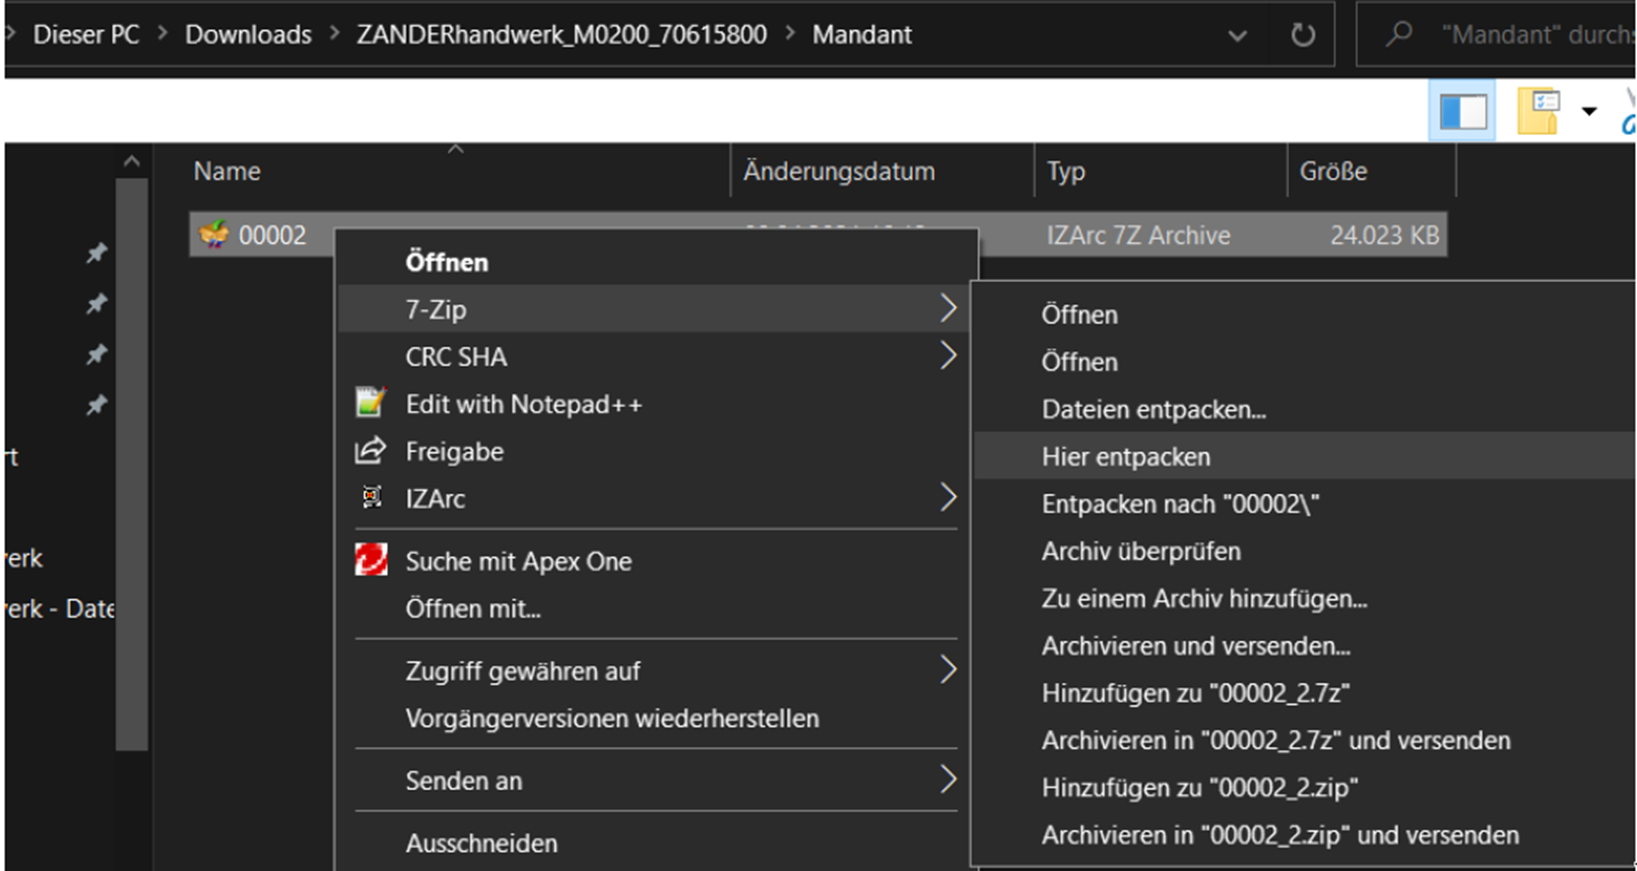Screen dimensions: 1637x871
Task: Select Archiv überprüfen option
Action: click(1140, 551)
